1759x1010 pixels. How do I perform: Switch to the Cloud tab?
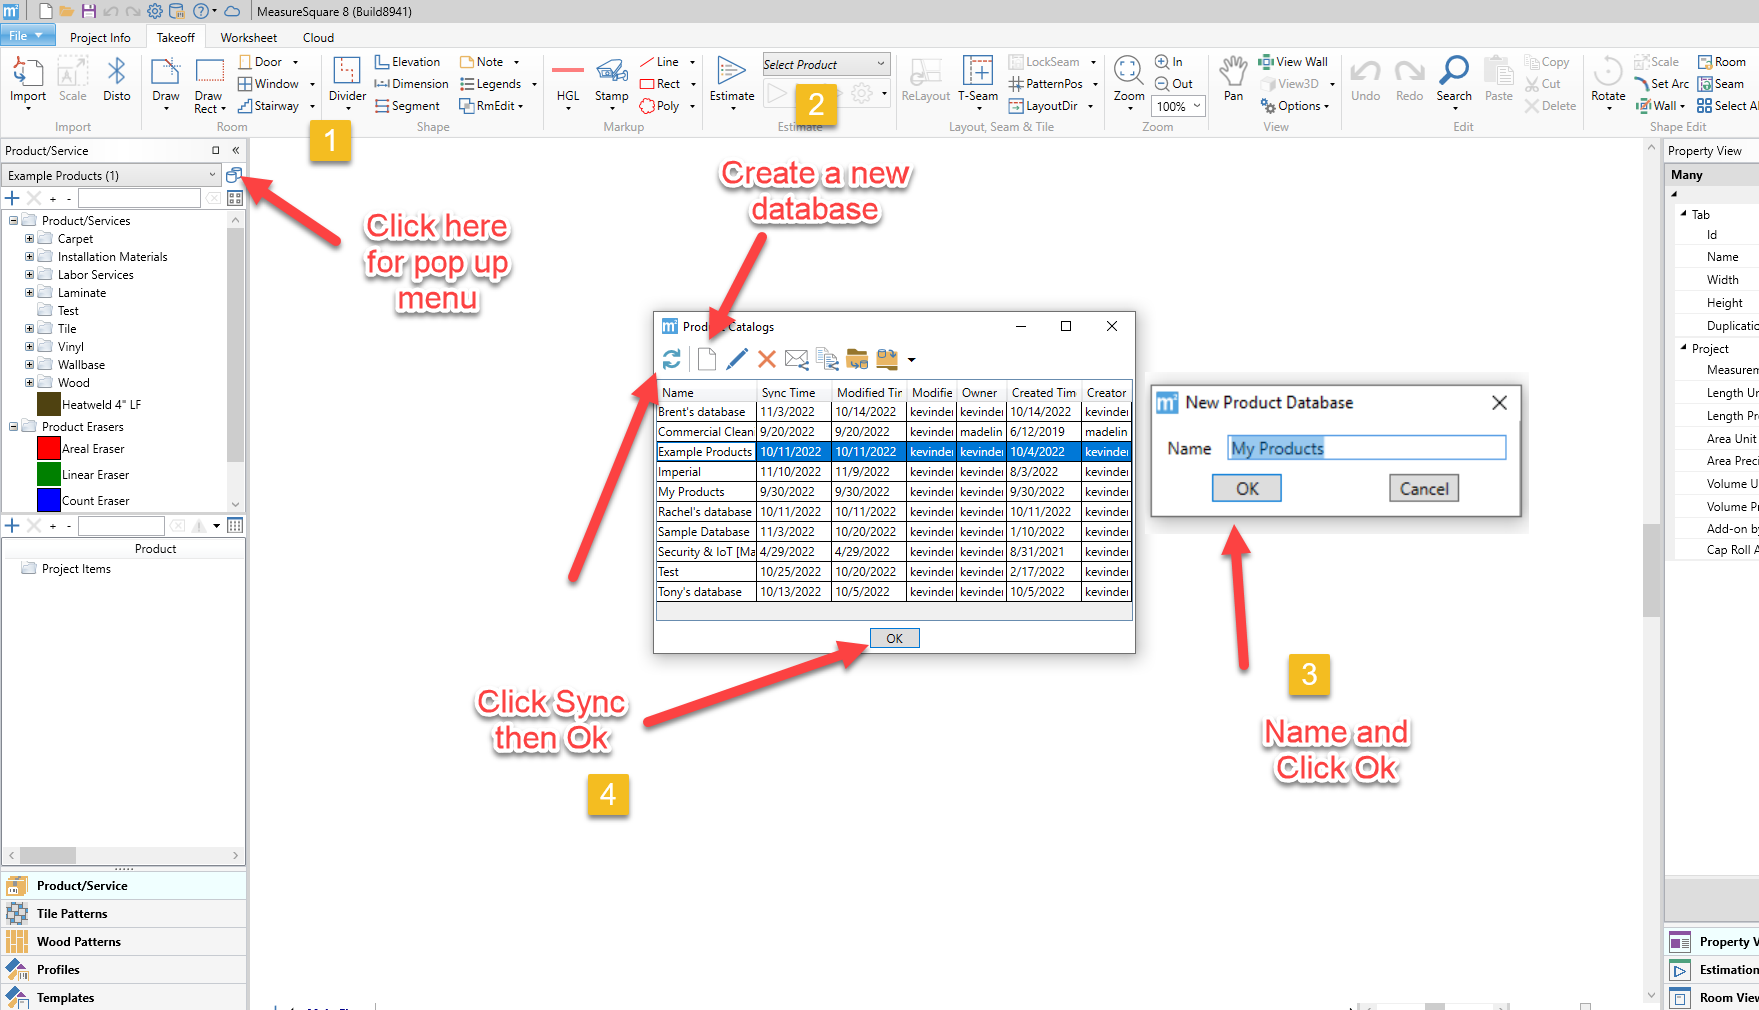318,37
